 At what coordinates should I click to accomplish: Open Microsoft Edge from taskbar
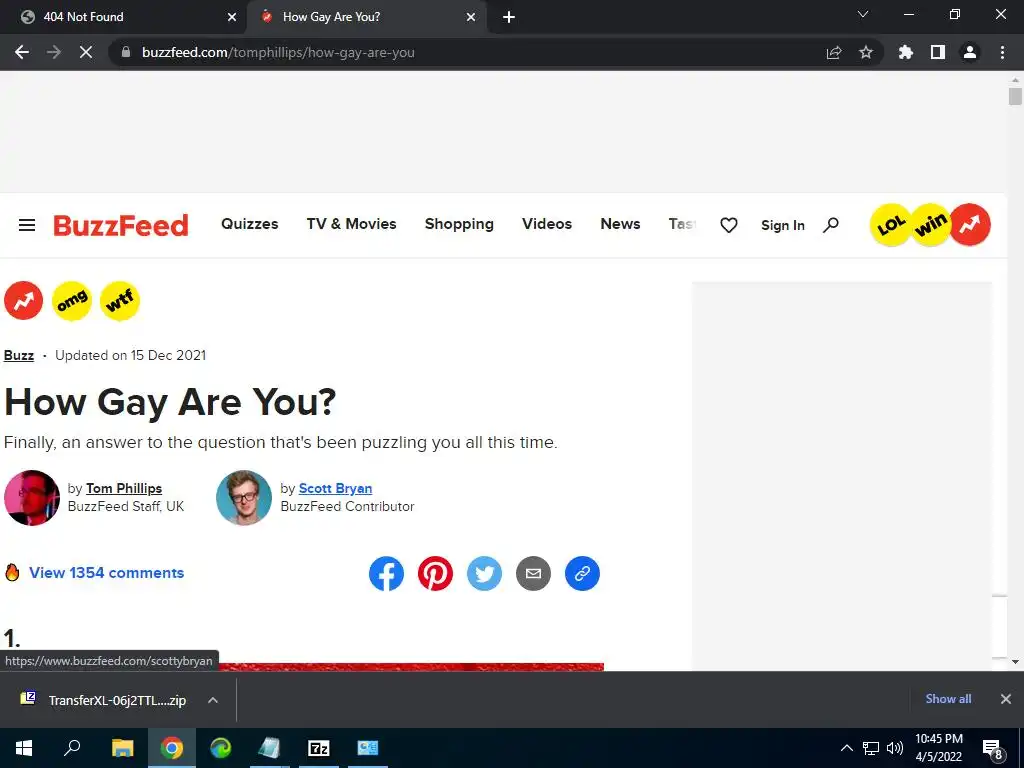[221, 748]
